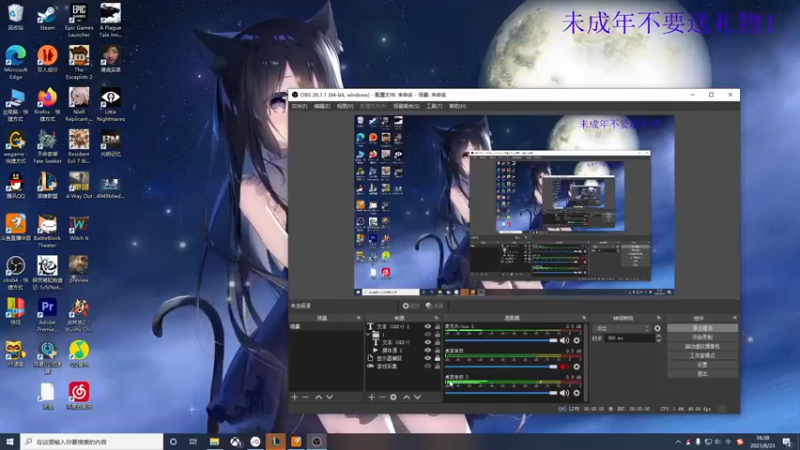Move source down in the Sources panel
The width and height of the screenshot is (800, 450).
pos(417,397)
